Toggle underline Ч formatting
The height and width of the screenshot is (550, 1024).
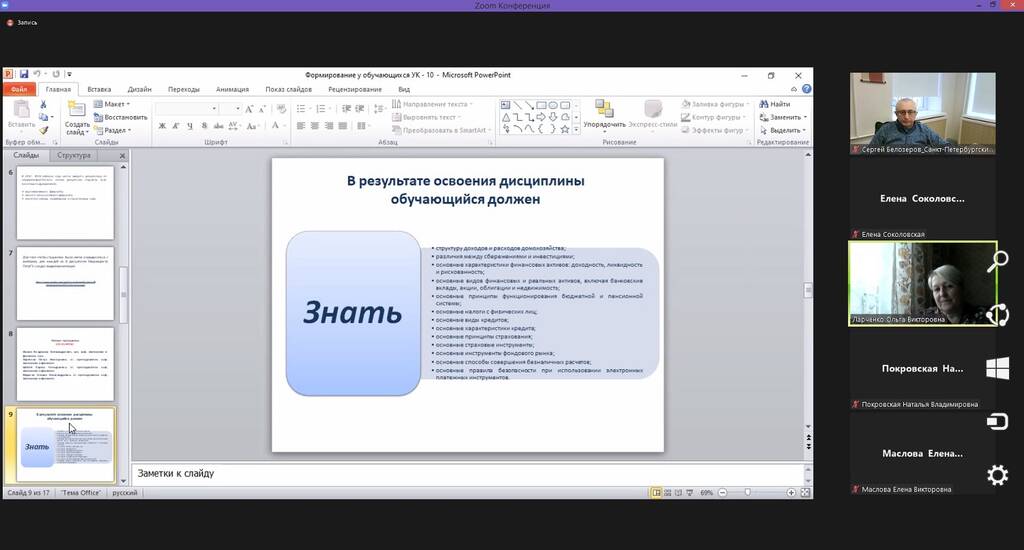(190, 125)
